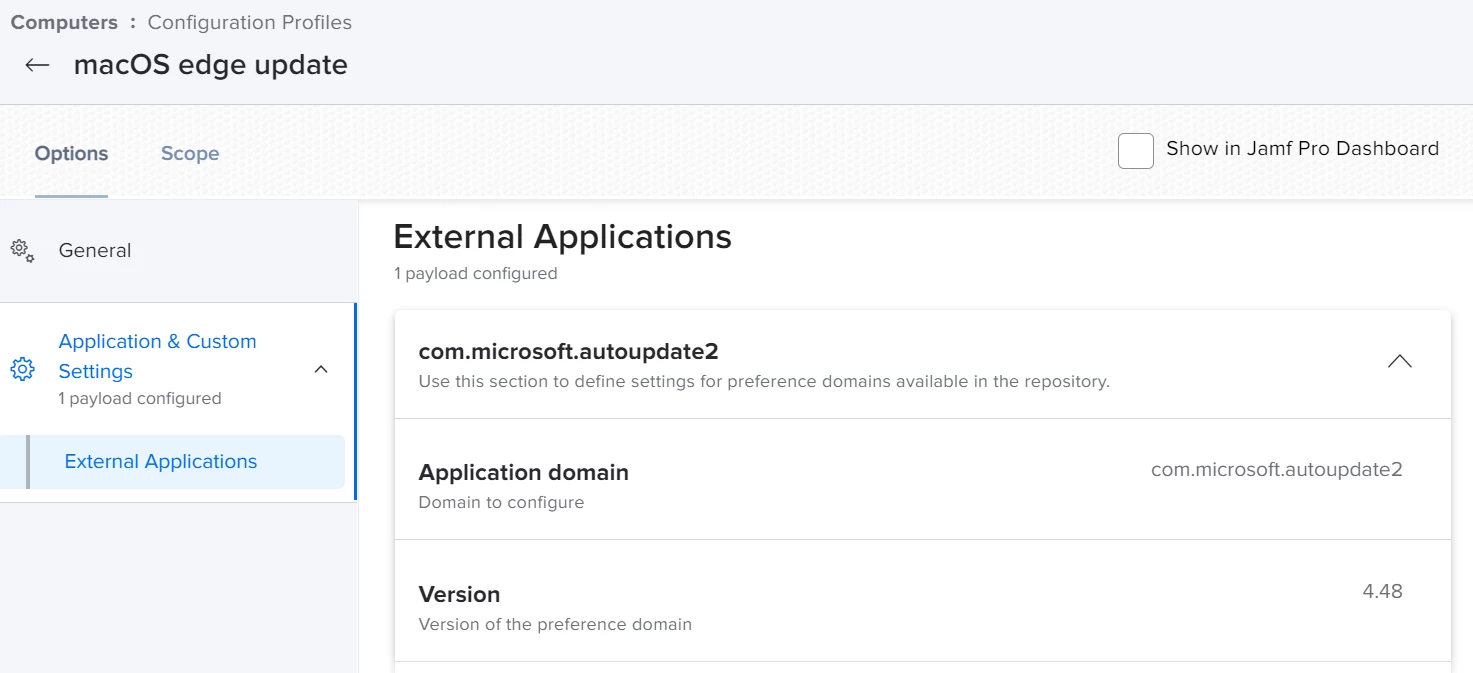Switch to the Scope tab
Screen dimensions: 1473x673
tap(190, 153)
